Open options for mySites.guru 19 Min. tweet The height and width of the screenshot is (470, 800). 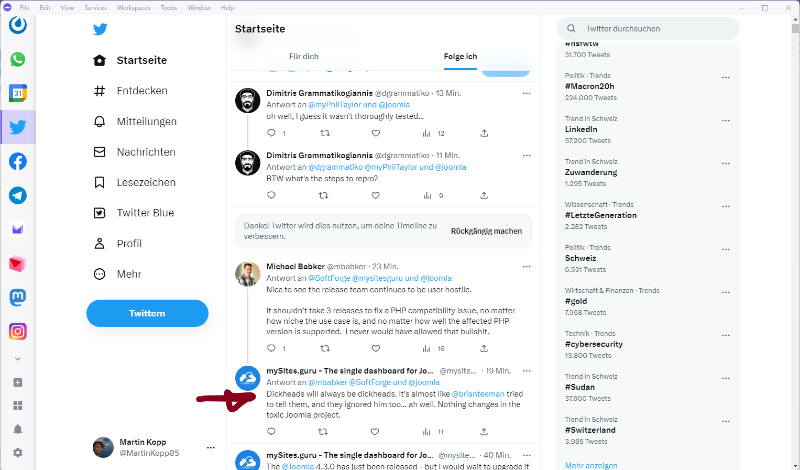[x=527, y=371]
